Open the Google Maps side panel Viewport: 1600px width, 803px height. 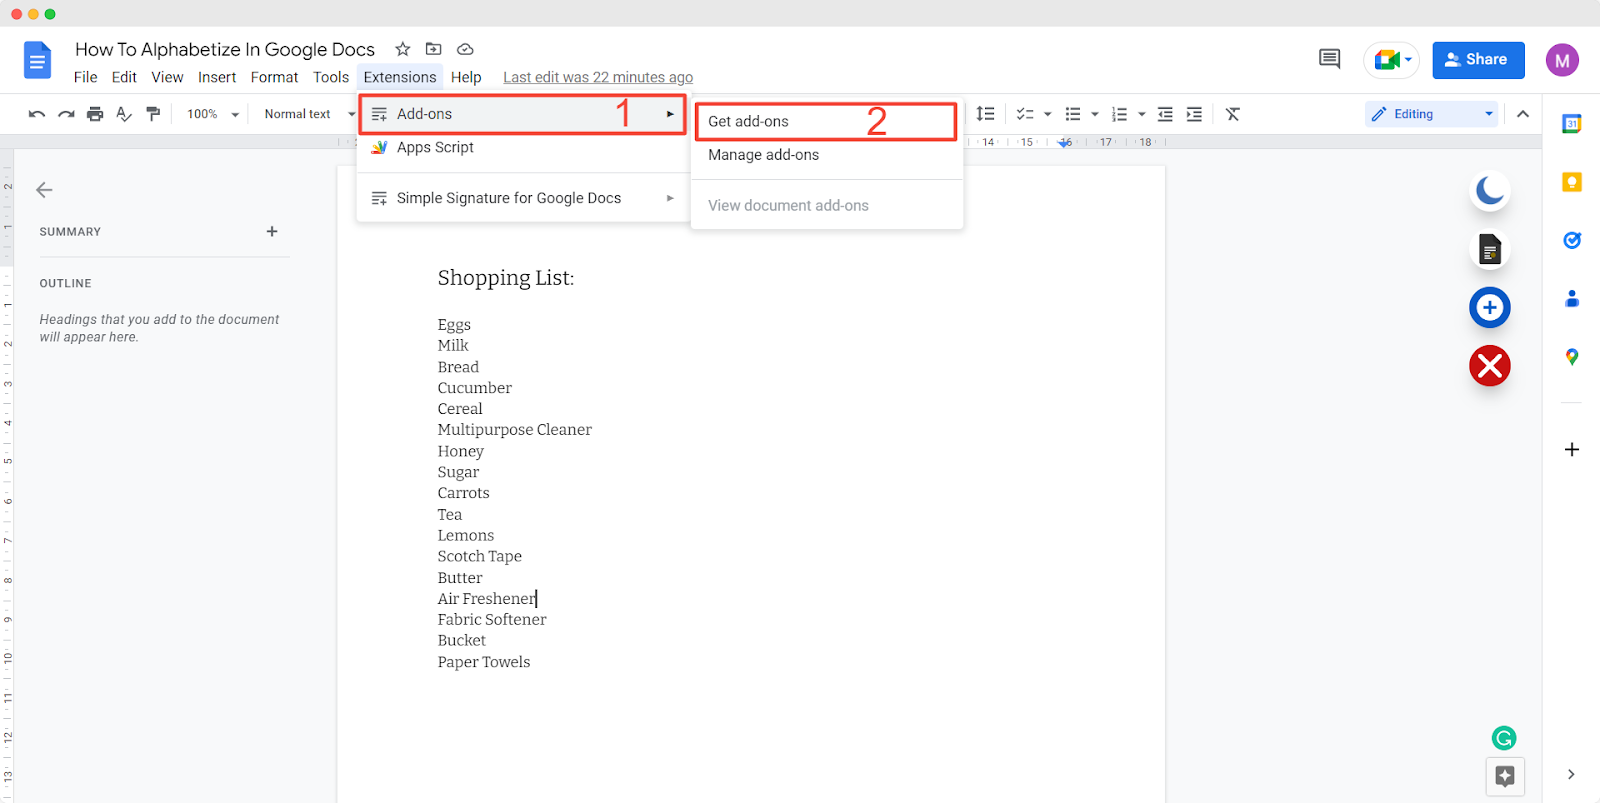click(x=1572, y=357)
